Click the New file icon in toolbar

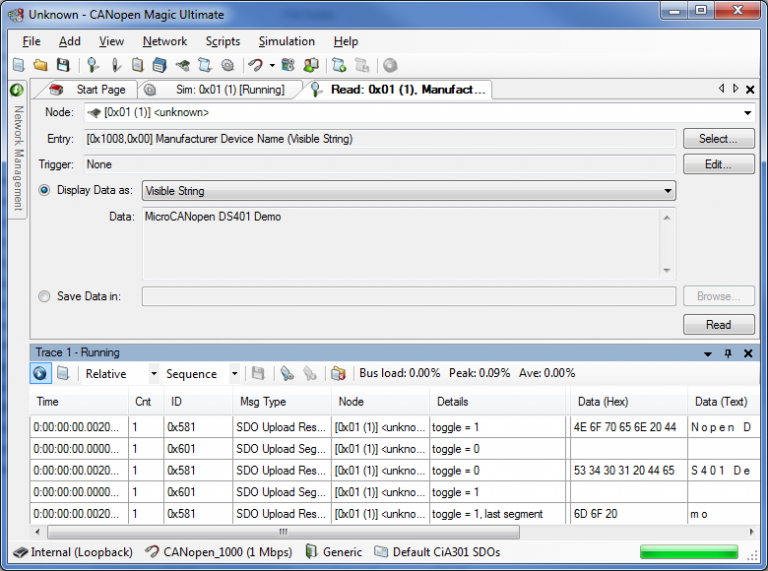pyautogui.click(x=18, y=65)
